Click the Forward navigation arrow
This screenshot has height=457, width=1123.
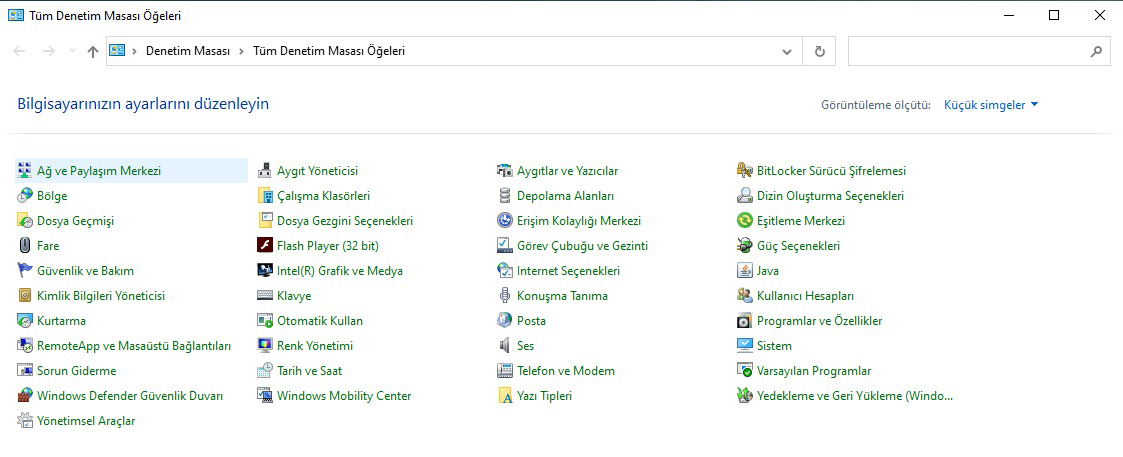click(x=49, y=52)
